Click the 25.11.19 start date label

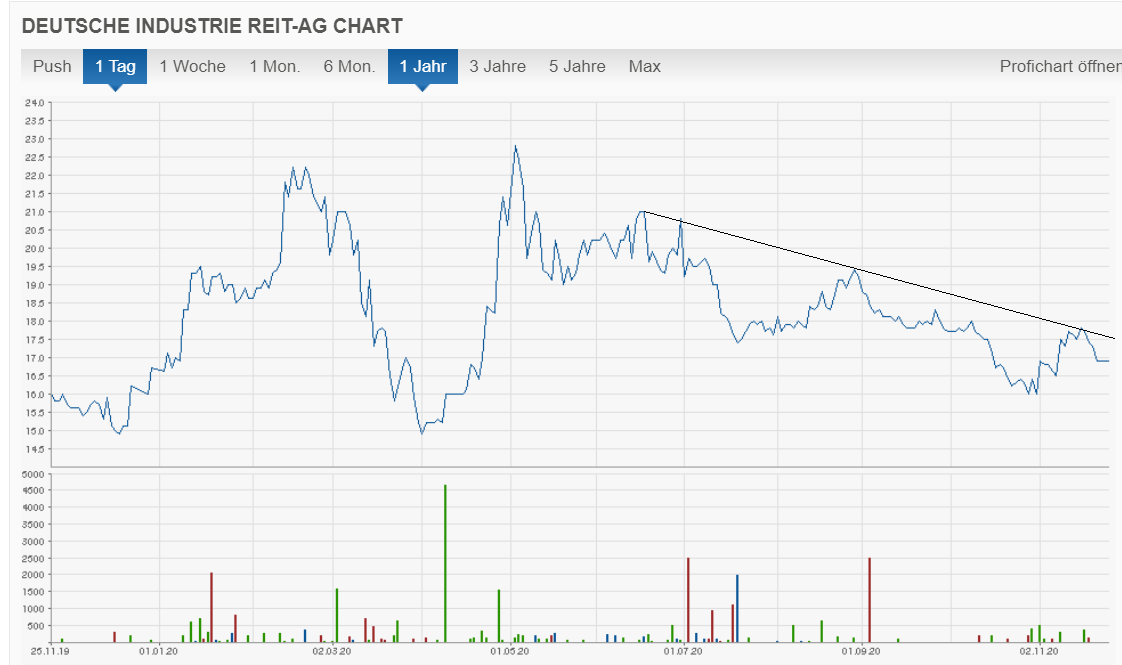pos(49,652)
